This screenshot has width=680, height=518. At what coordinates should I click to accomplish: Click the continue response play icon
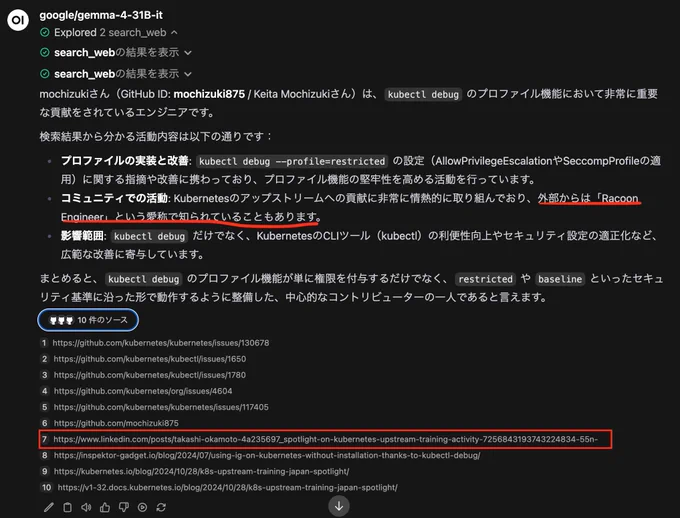(x=142, y=507)
